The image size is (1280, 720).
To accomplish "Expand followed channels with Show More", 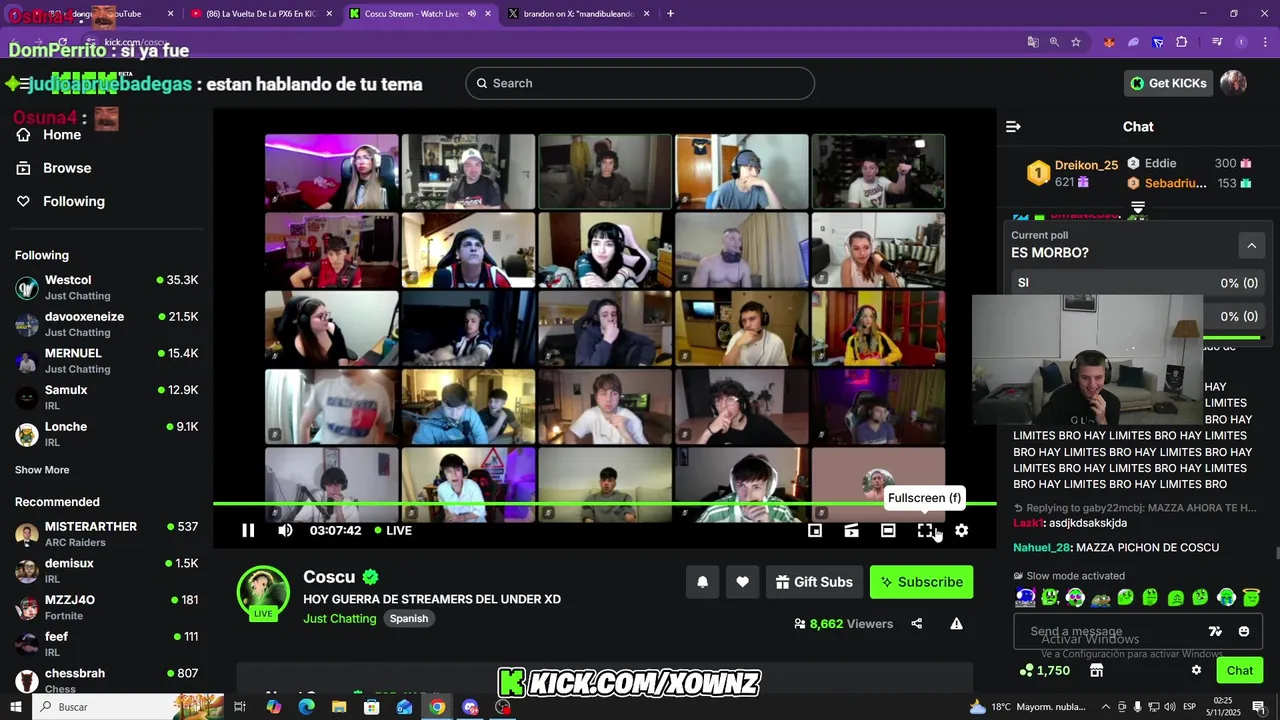I will 42,470.
